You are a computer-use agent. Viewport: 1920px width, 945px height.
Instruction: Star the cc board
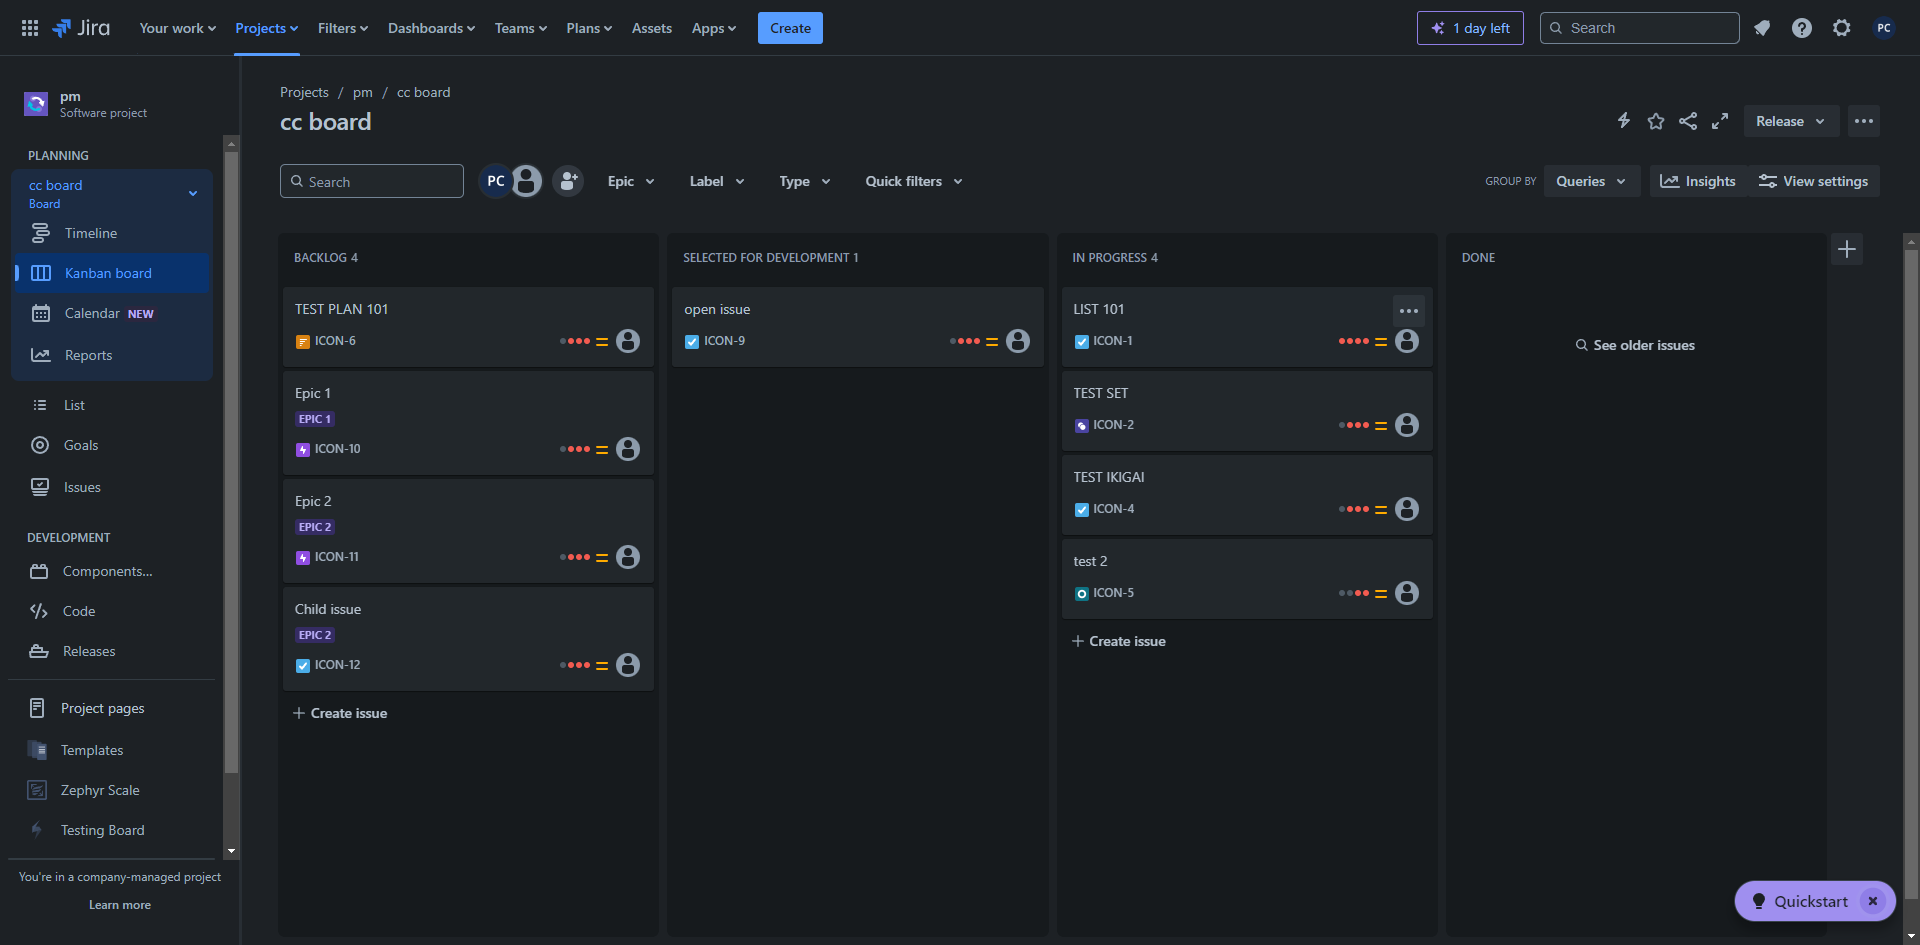(1656, 121)
